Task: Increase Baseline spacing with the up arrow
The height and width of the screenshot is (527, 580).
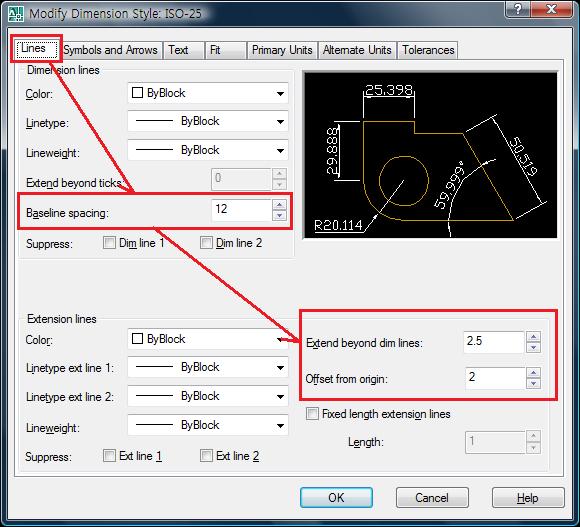Action: [x=279, y=204]
